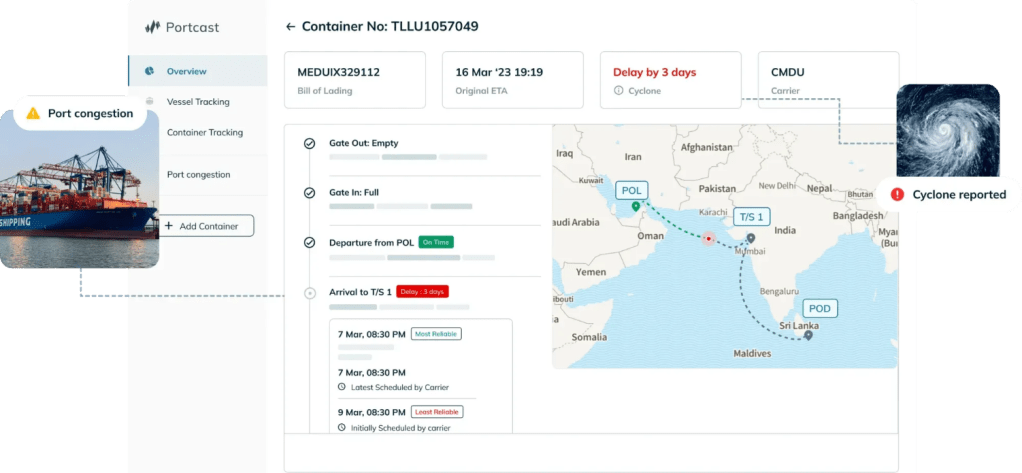Toggle the Departure from POL checkmark

pos(309,242)
